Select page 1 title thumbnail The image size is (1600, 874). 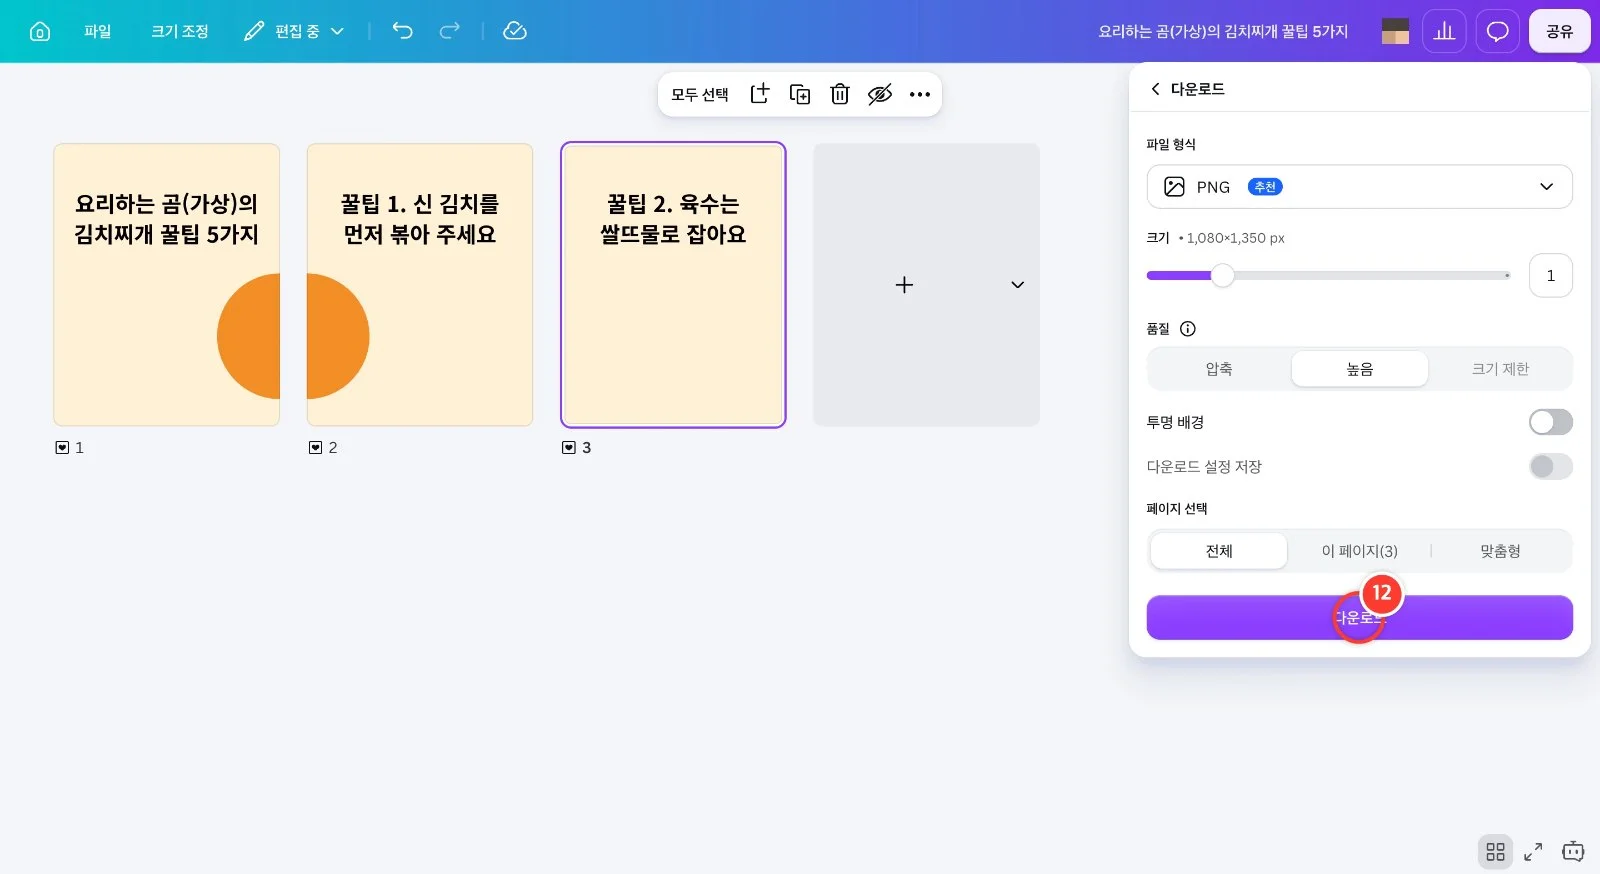(x=166, y=285)
